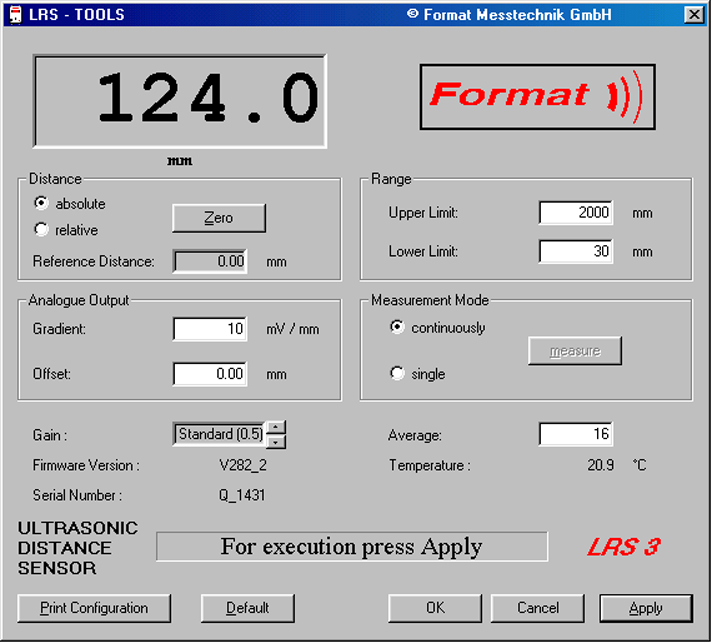
Task: Click the LRS-TOOLS title bar app icon
Action: coord(15,15)
